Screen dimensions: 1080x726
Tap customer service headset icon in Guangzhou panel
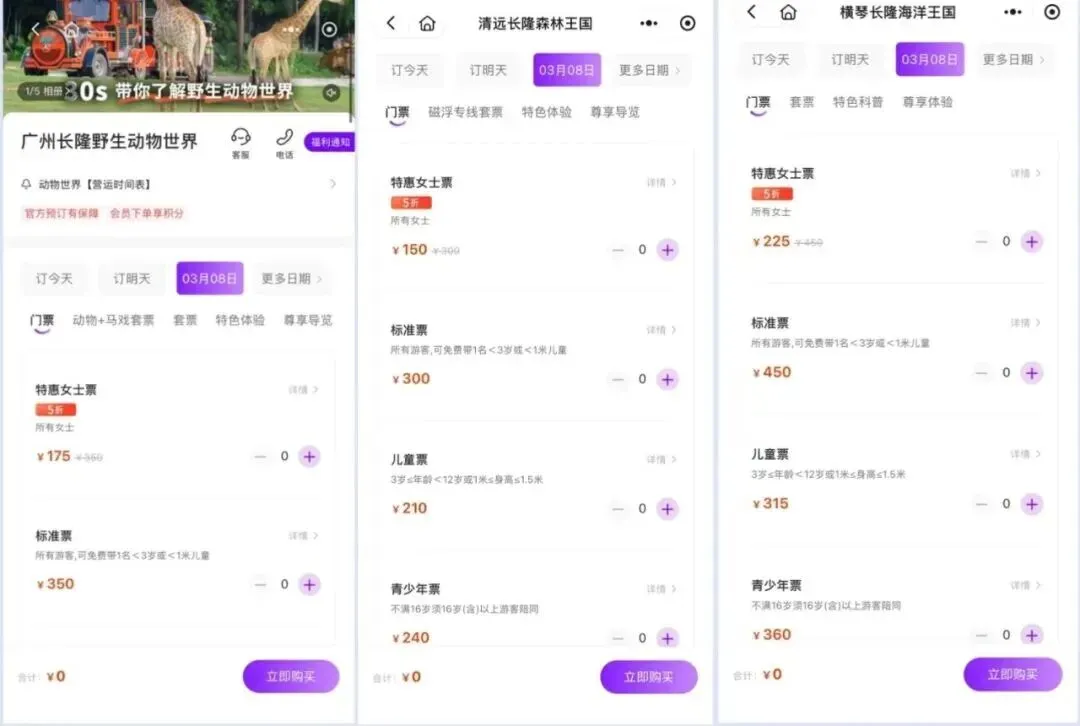click(240, 143)
